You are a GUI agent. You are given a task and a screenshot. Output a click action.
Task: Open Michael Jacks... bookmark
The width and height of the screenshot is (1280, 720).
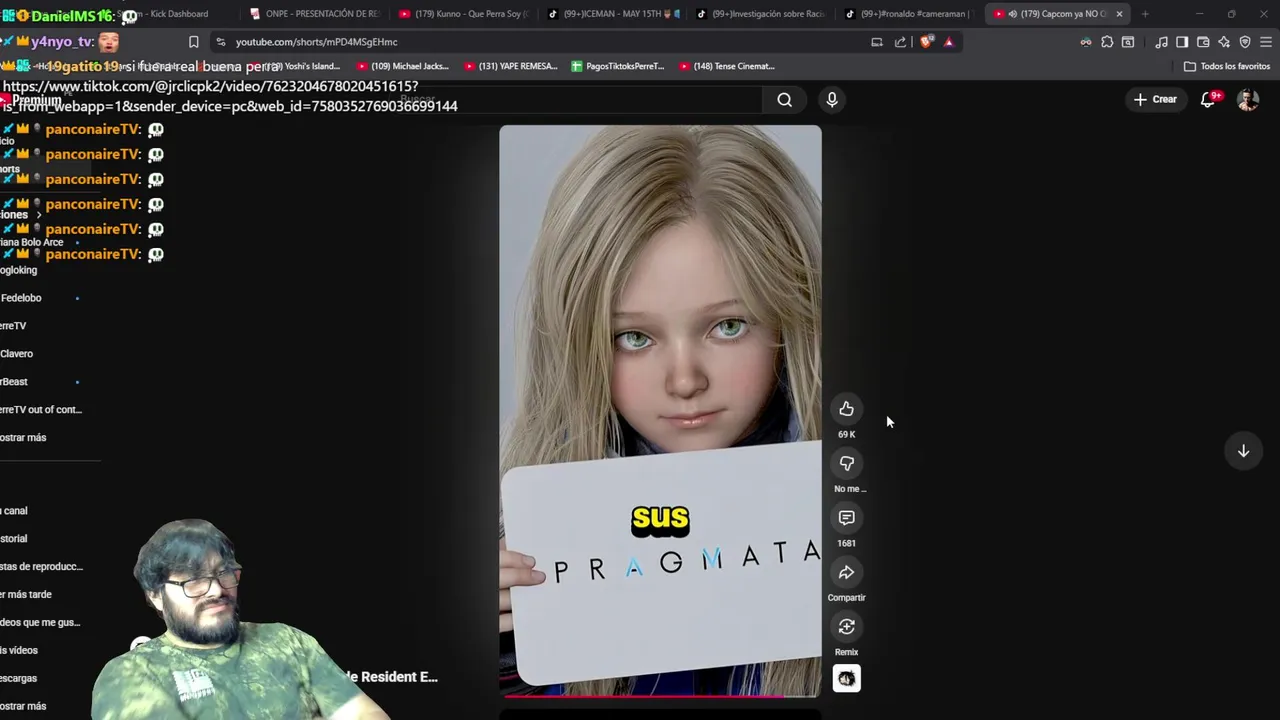click(402, 66)
